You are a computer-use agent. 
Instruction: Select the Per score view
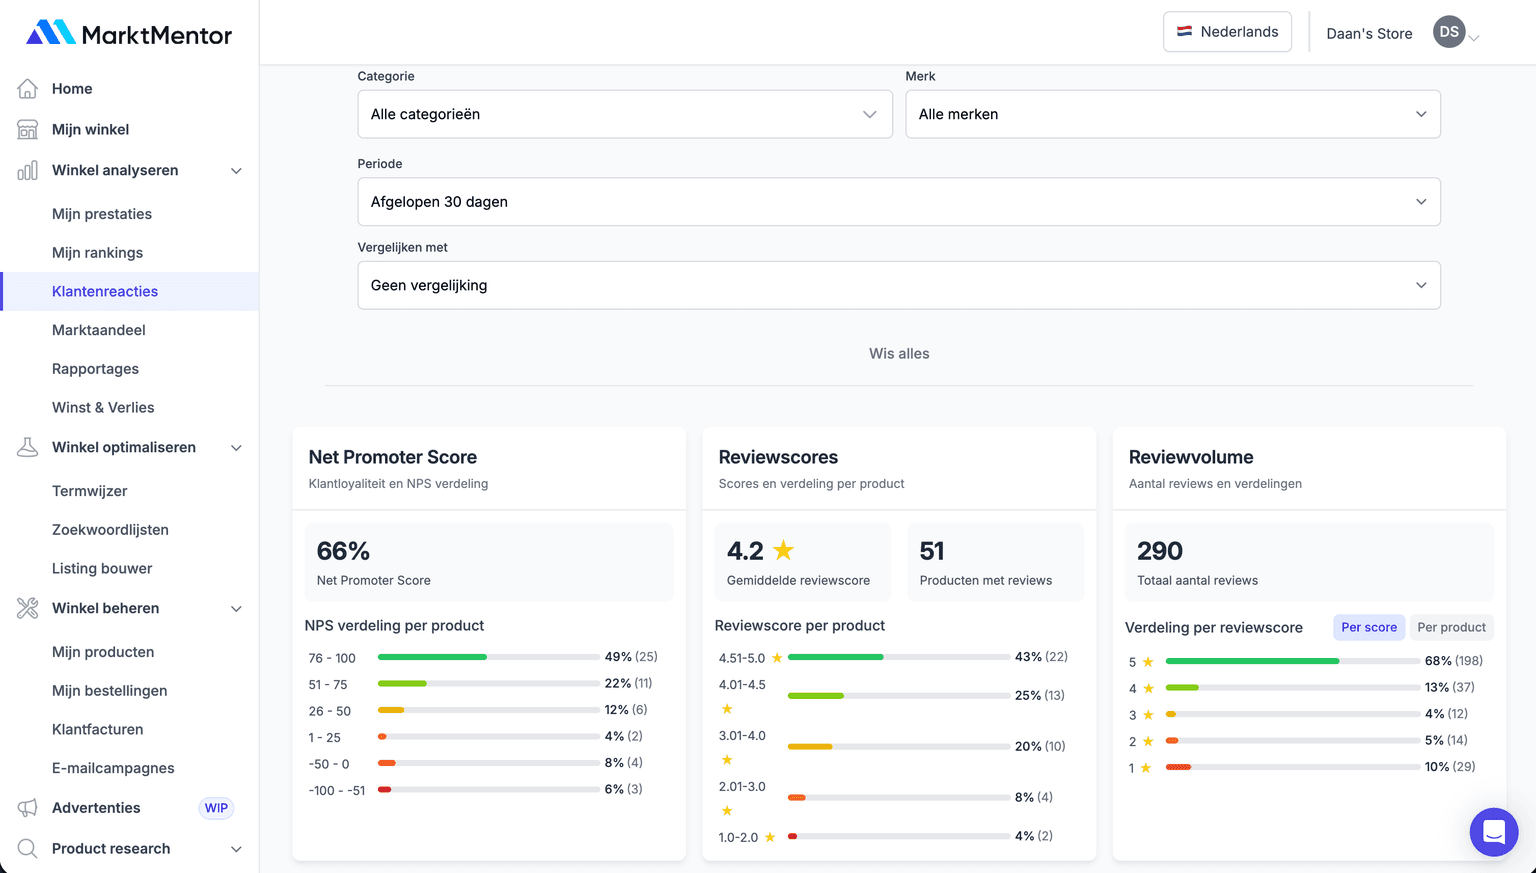[1368, 627]
